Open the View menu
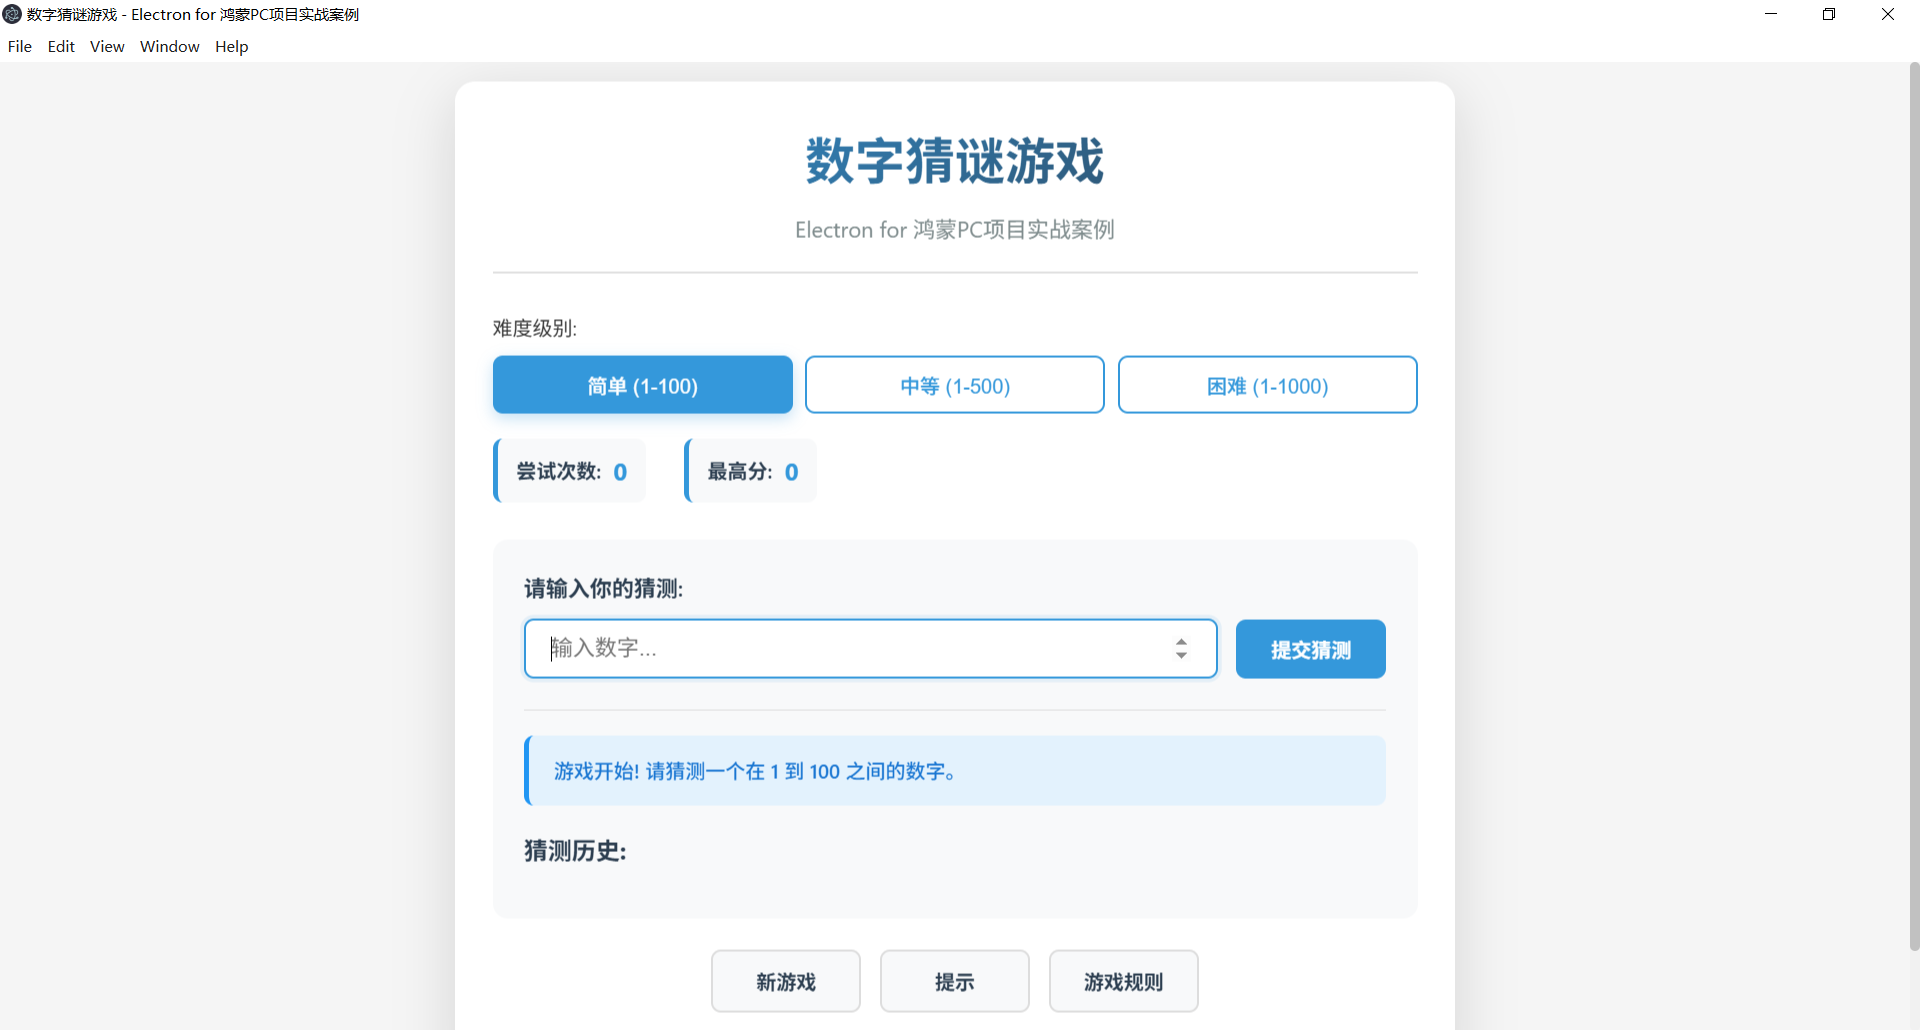This screenshot has width=1920, height=1030. [106, 46]
